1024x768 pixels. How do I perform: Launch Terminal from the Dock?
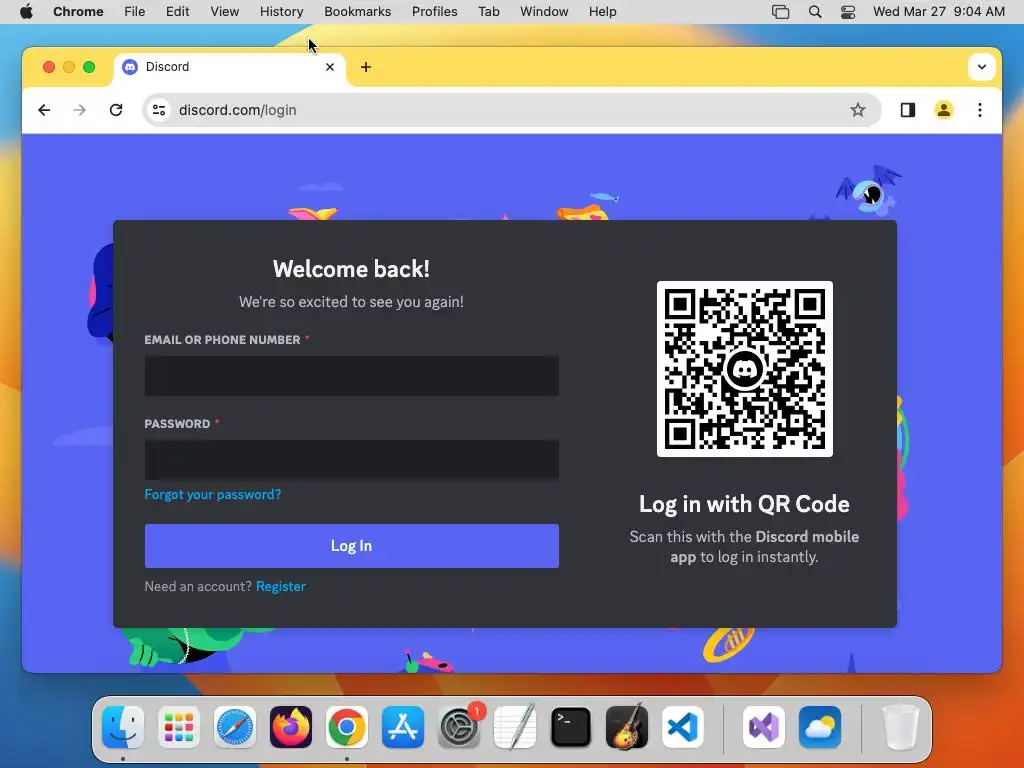click(571, 727)
